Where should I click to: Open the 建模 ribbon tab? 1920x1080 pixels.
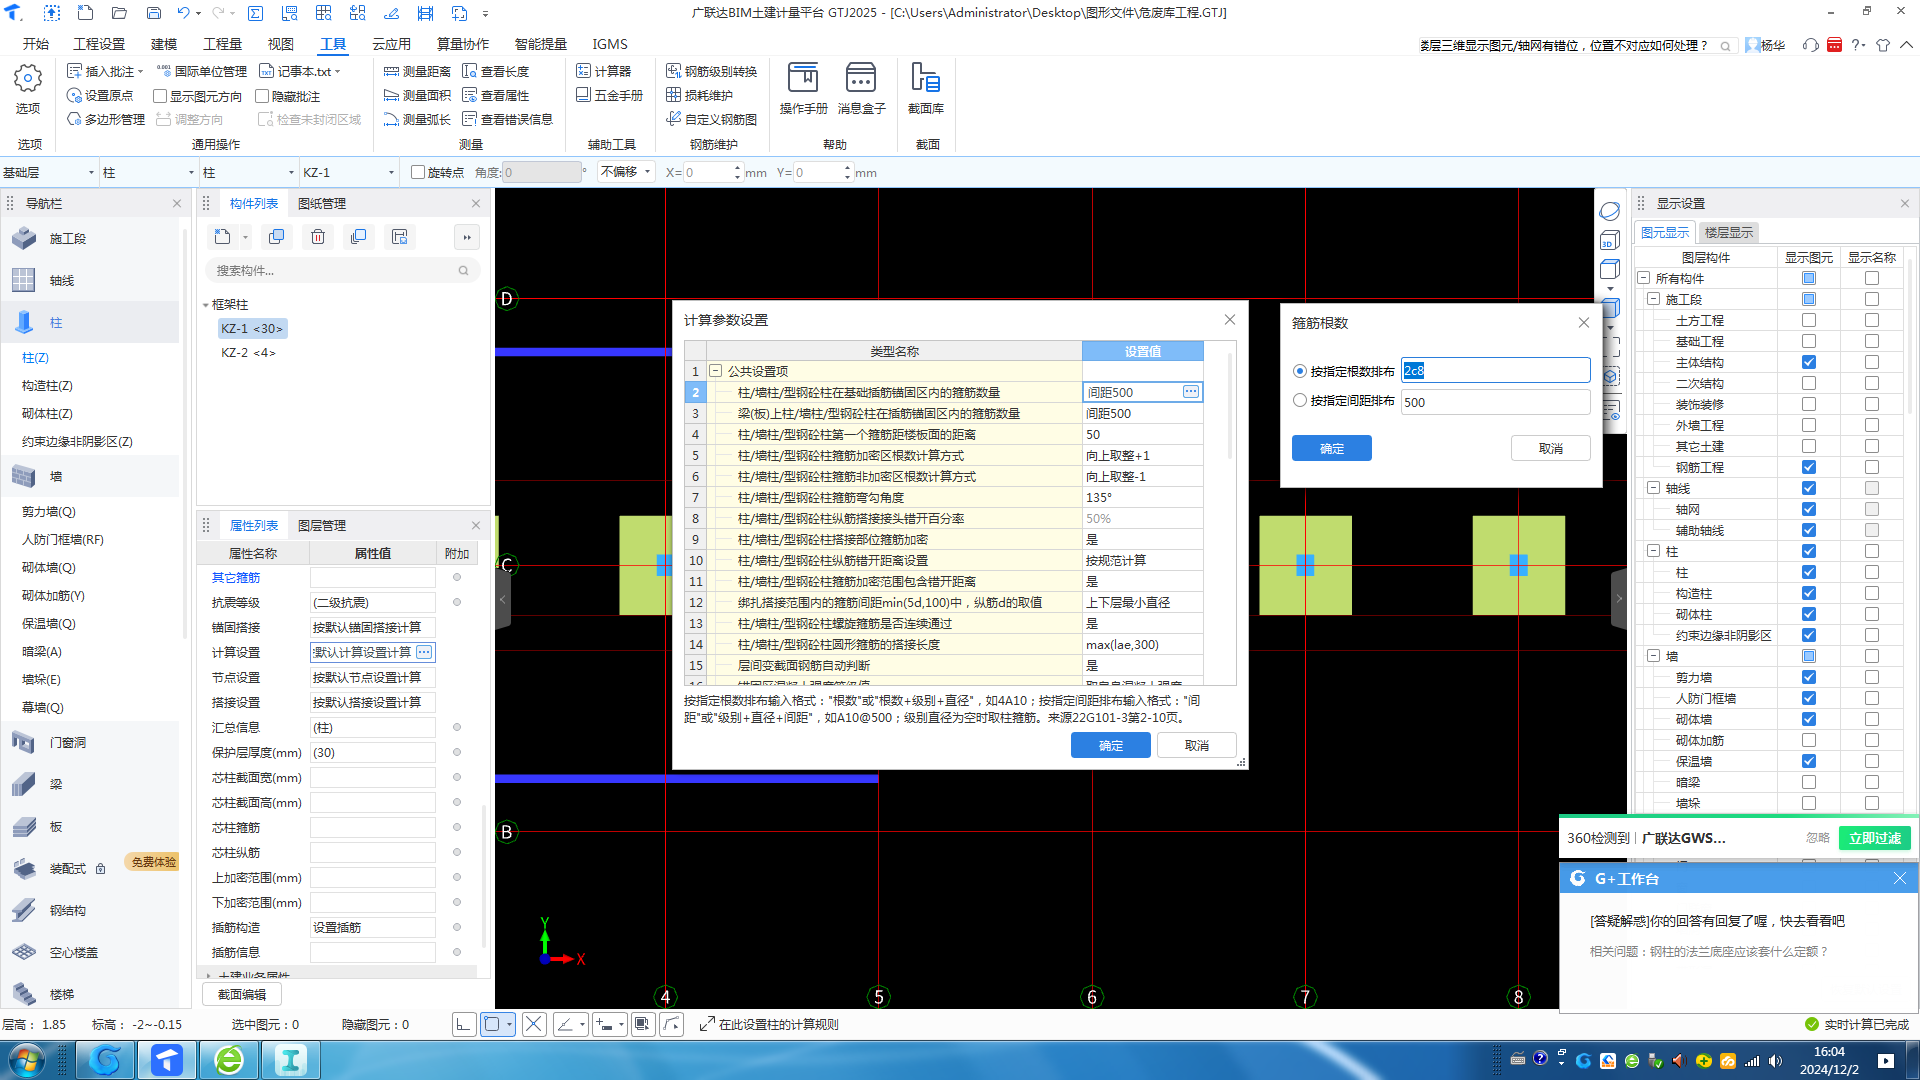click(x=164, y=44)
